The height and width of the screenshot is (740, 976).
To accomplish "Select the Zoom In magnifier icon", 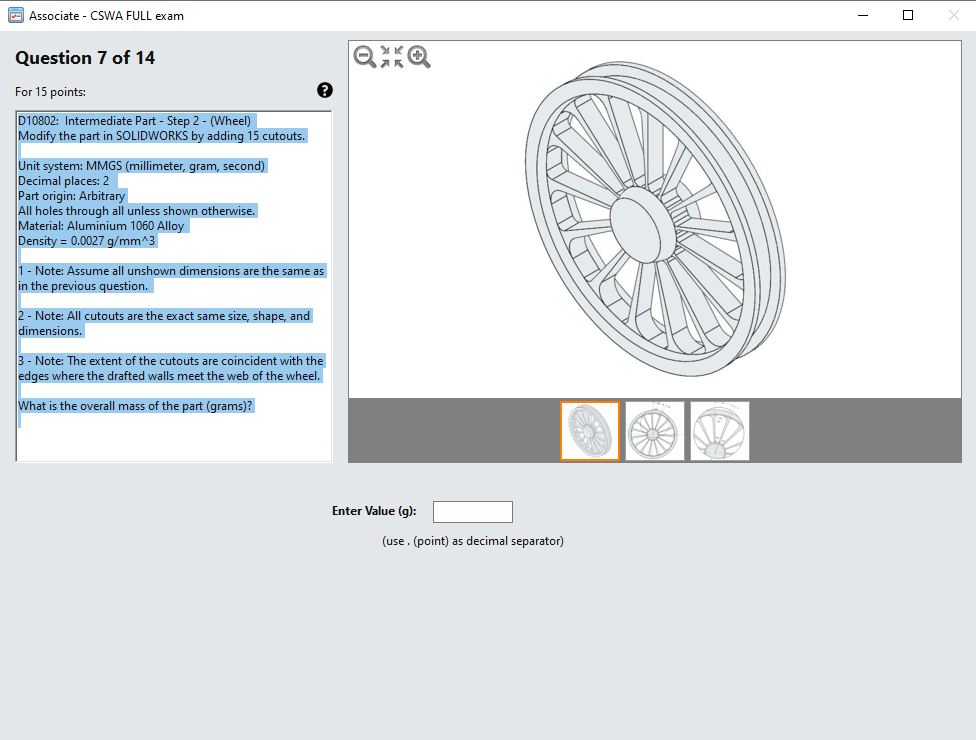I will click(420, 57).
